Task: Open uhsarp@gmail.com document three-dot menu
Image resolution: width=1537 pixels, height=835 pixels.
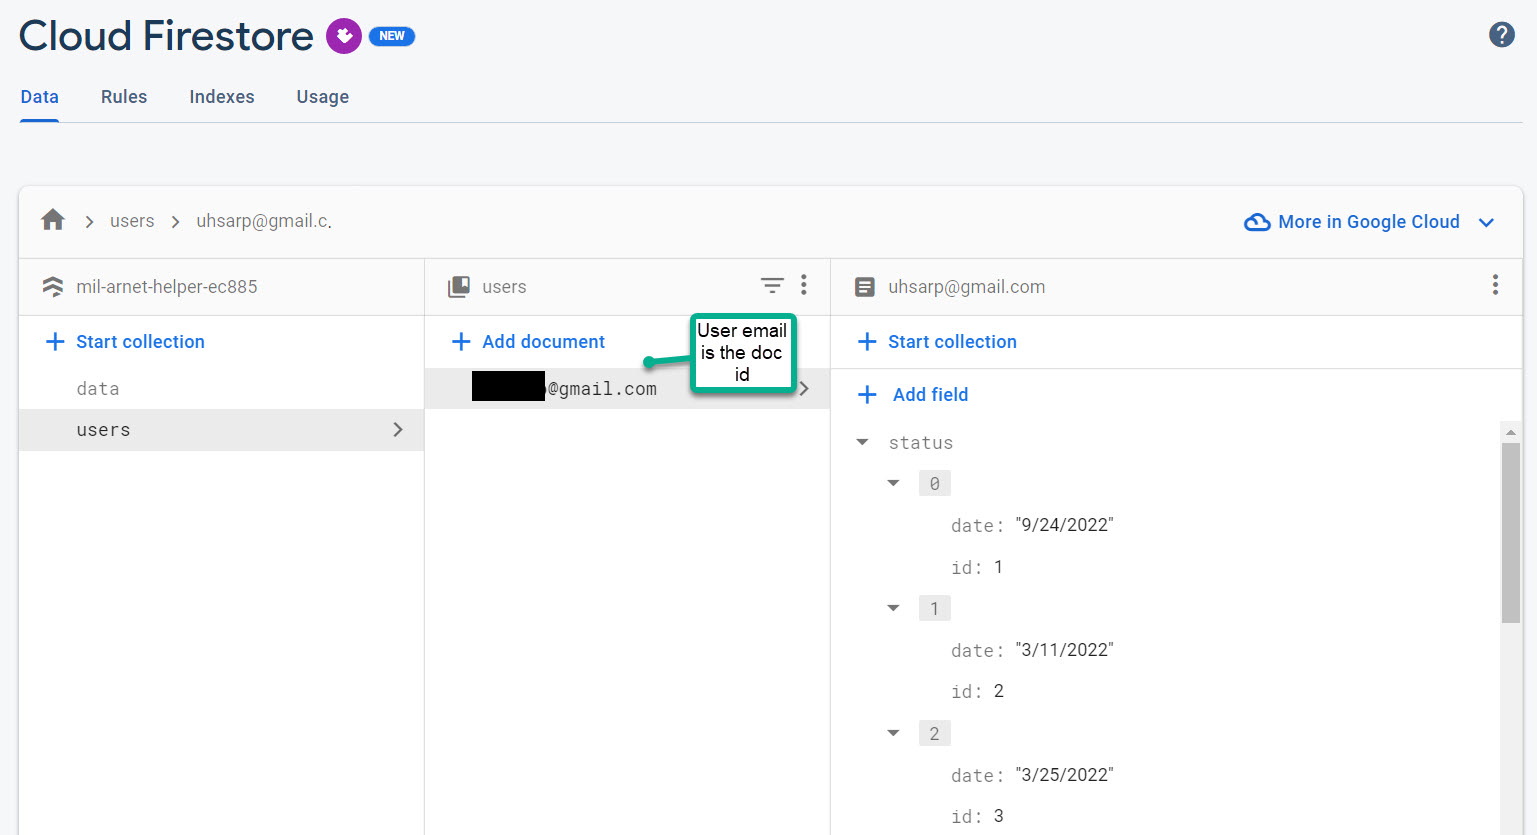Action: coord(1495,286)
